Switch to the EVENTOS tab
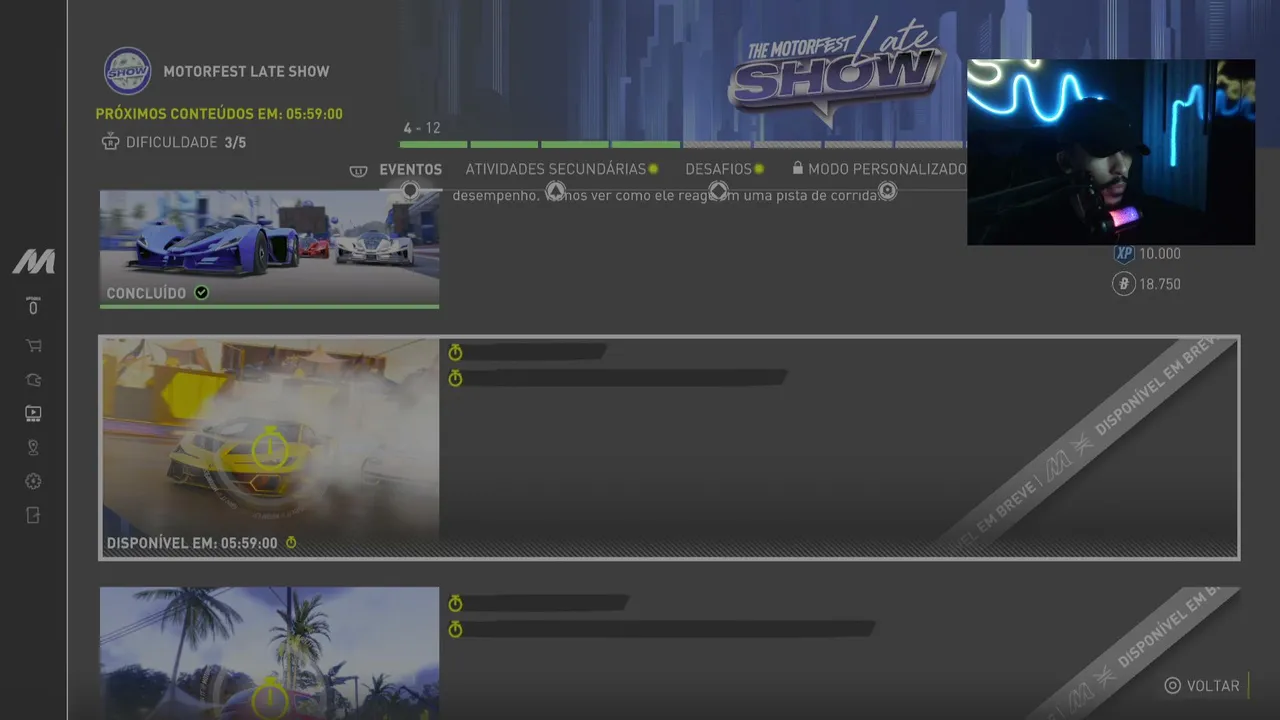The image size is (1280, 720). click(x=410, y=170)
